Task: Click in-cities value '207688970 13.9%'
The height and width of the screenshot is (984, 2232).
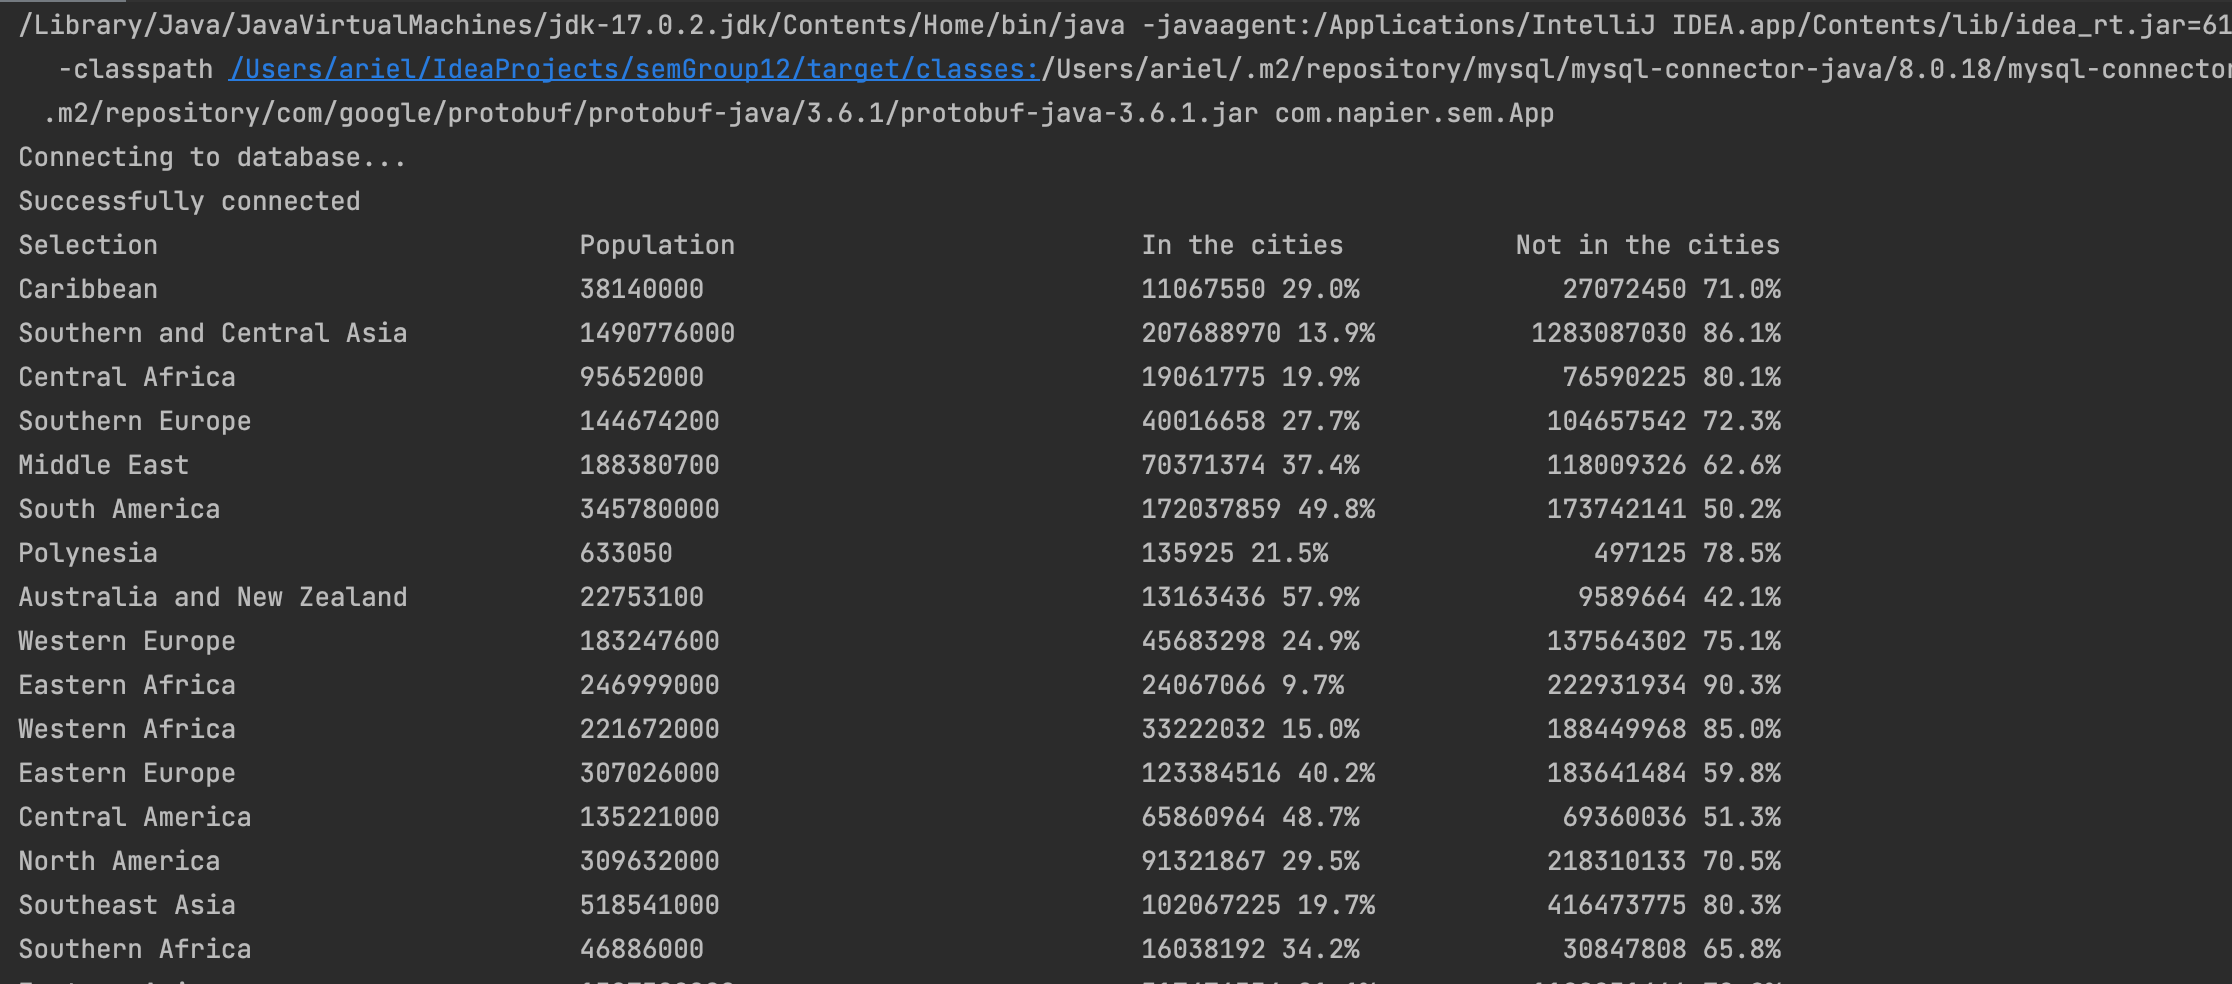Action: pos(1259,333)
